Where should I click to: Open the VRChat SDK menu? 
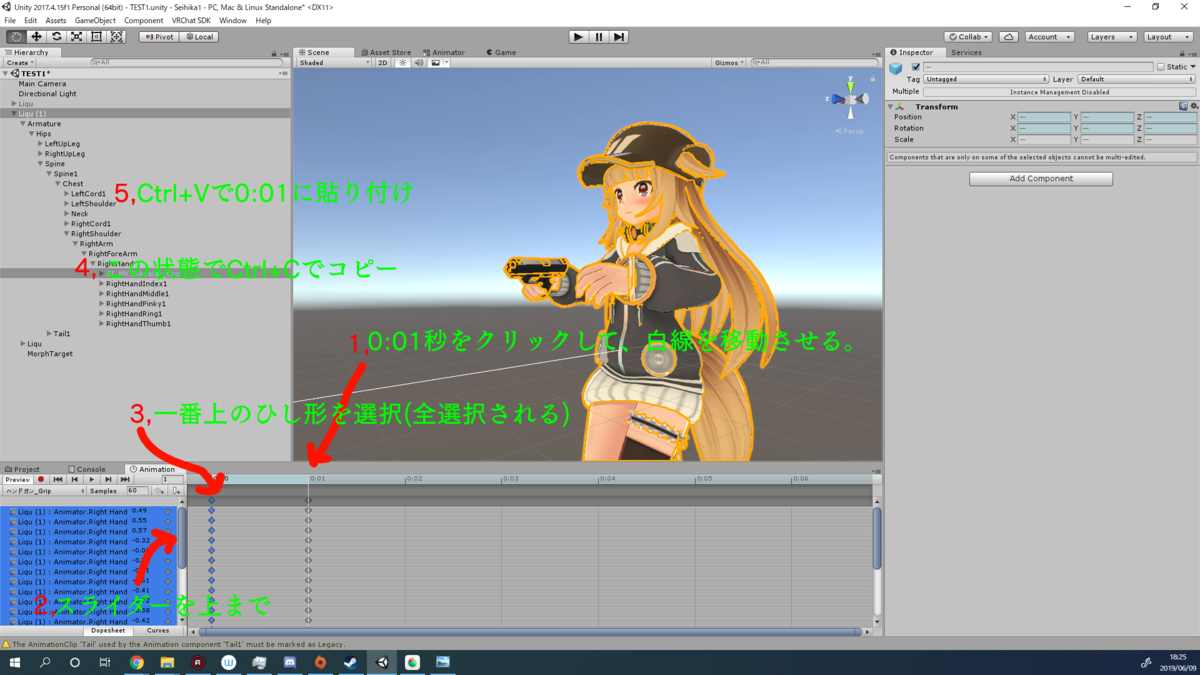coord(192,20)
